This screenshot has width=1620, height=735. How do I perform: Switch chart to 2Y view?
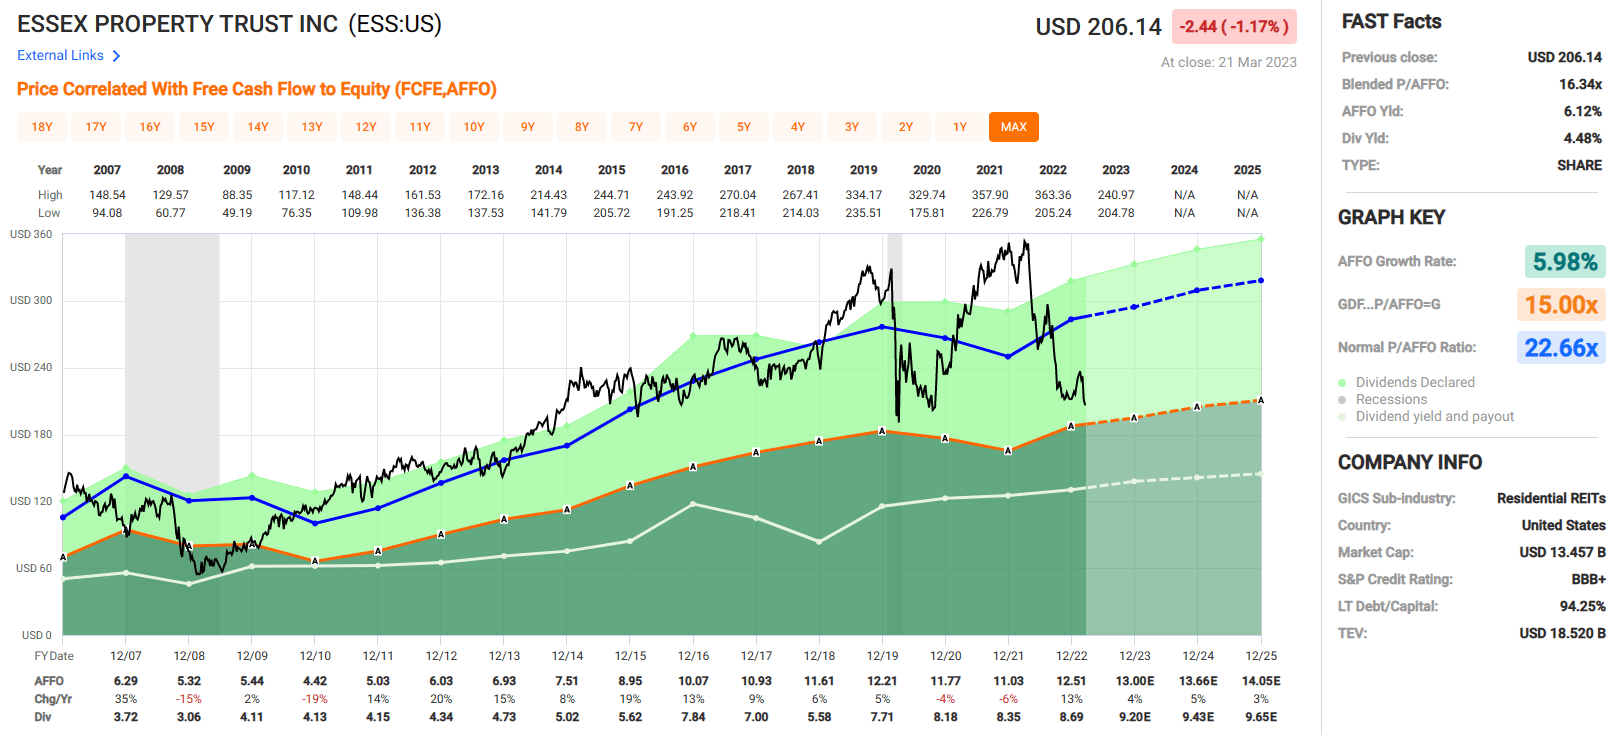(x=906, y=127)
